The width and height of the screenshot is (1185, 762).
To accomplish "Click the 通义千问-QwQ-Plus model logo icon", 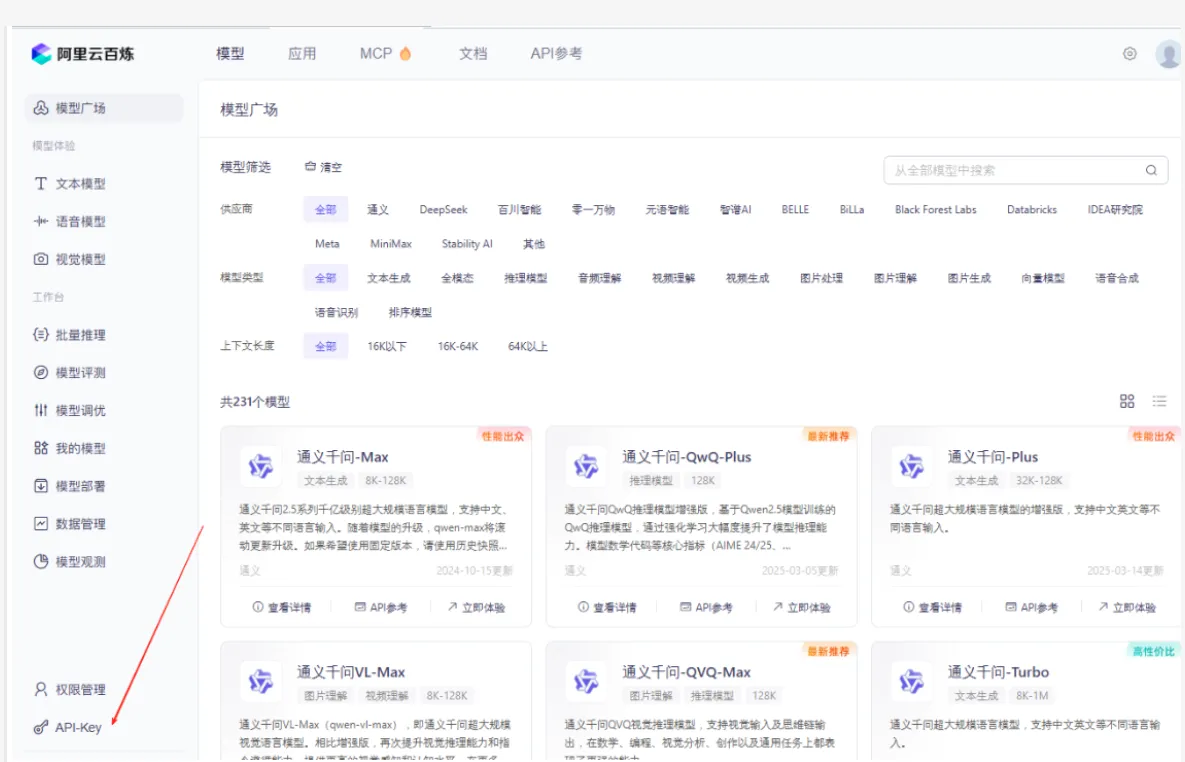I will click(586, 466).
